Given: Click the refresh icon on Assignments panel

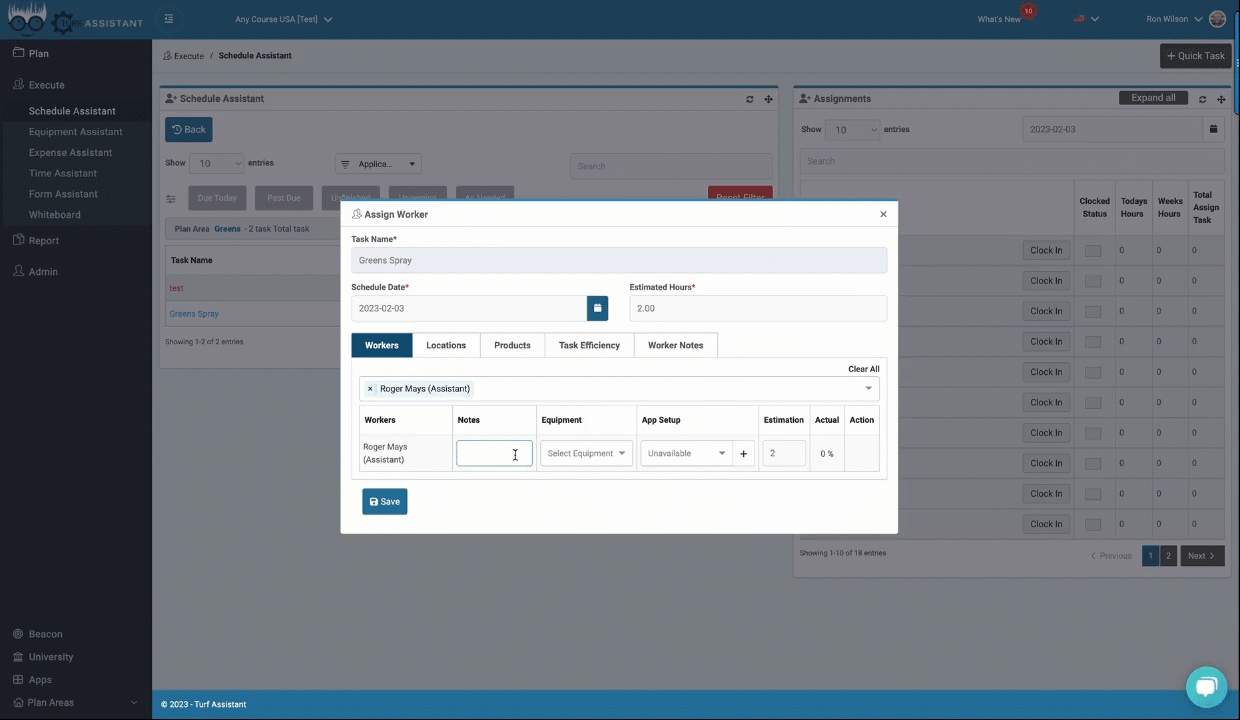Looking at the screenshot, I should click(1202, 99).
